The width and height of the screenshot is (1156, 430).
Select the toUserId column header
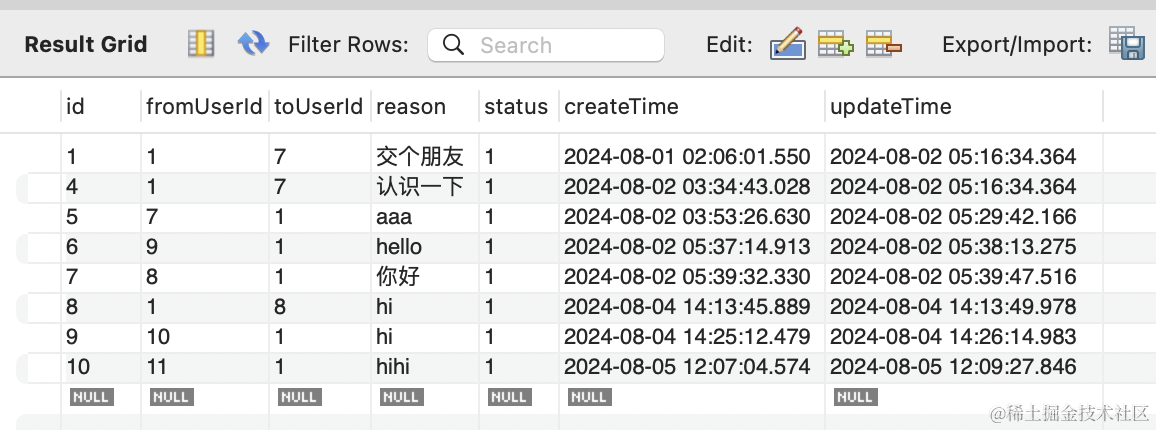pos(319,106)
